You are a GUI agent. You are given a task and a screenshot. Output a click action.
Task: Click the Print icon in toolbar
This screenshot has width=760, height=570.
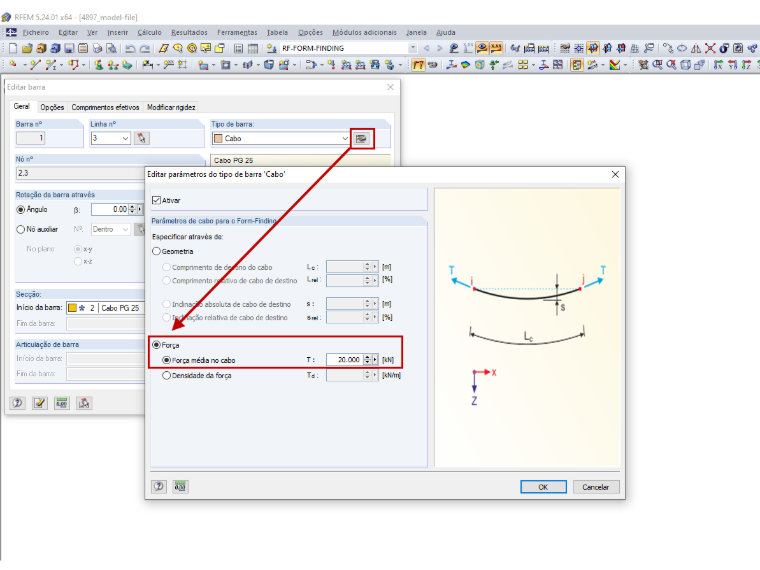click(x=97, y=48)
